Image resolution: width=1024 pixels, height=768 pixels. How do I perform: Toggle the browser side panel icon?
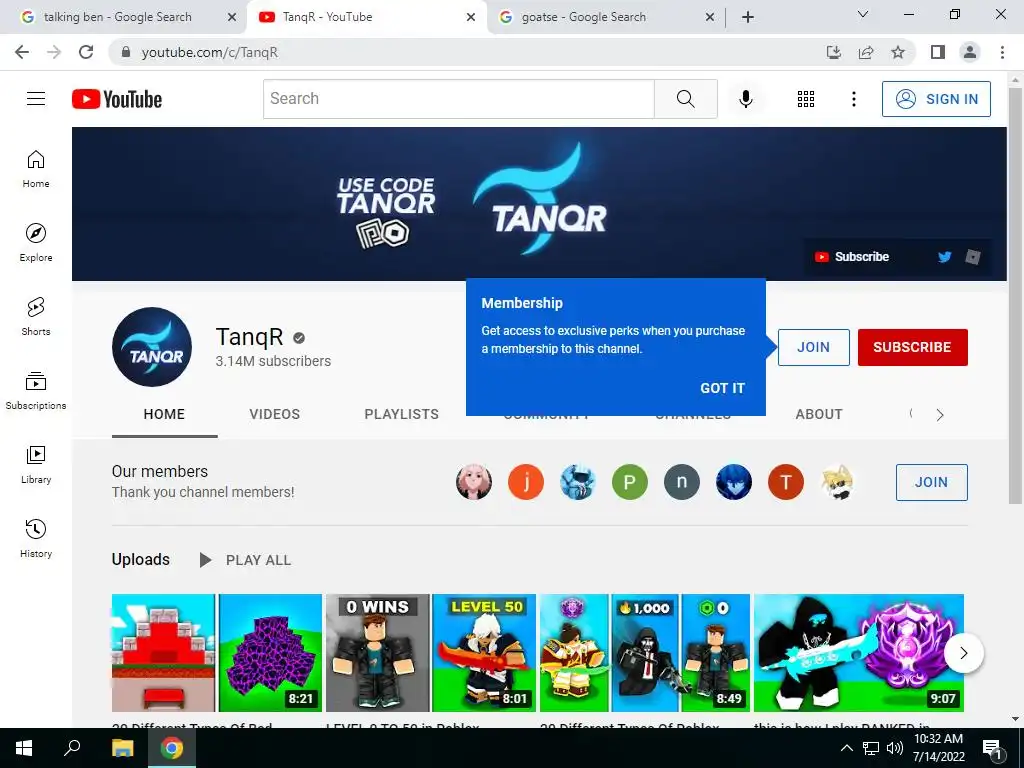(x=938, y=52)
